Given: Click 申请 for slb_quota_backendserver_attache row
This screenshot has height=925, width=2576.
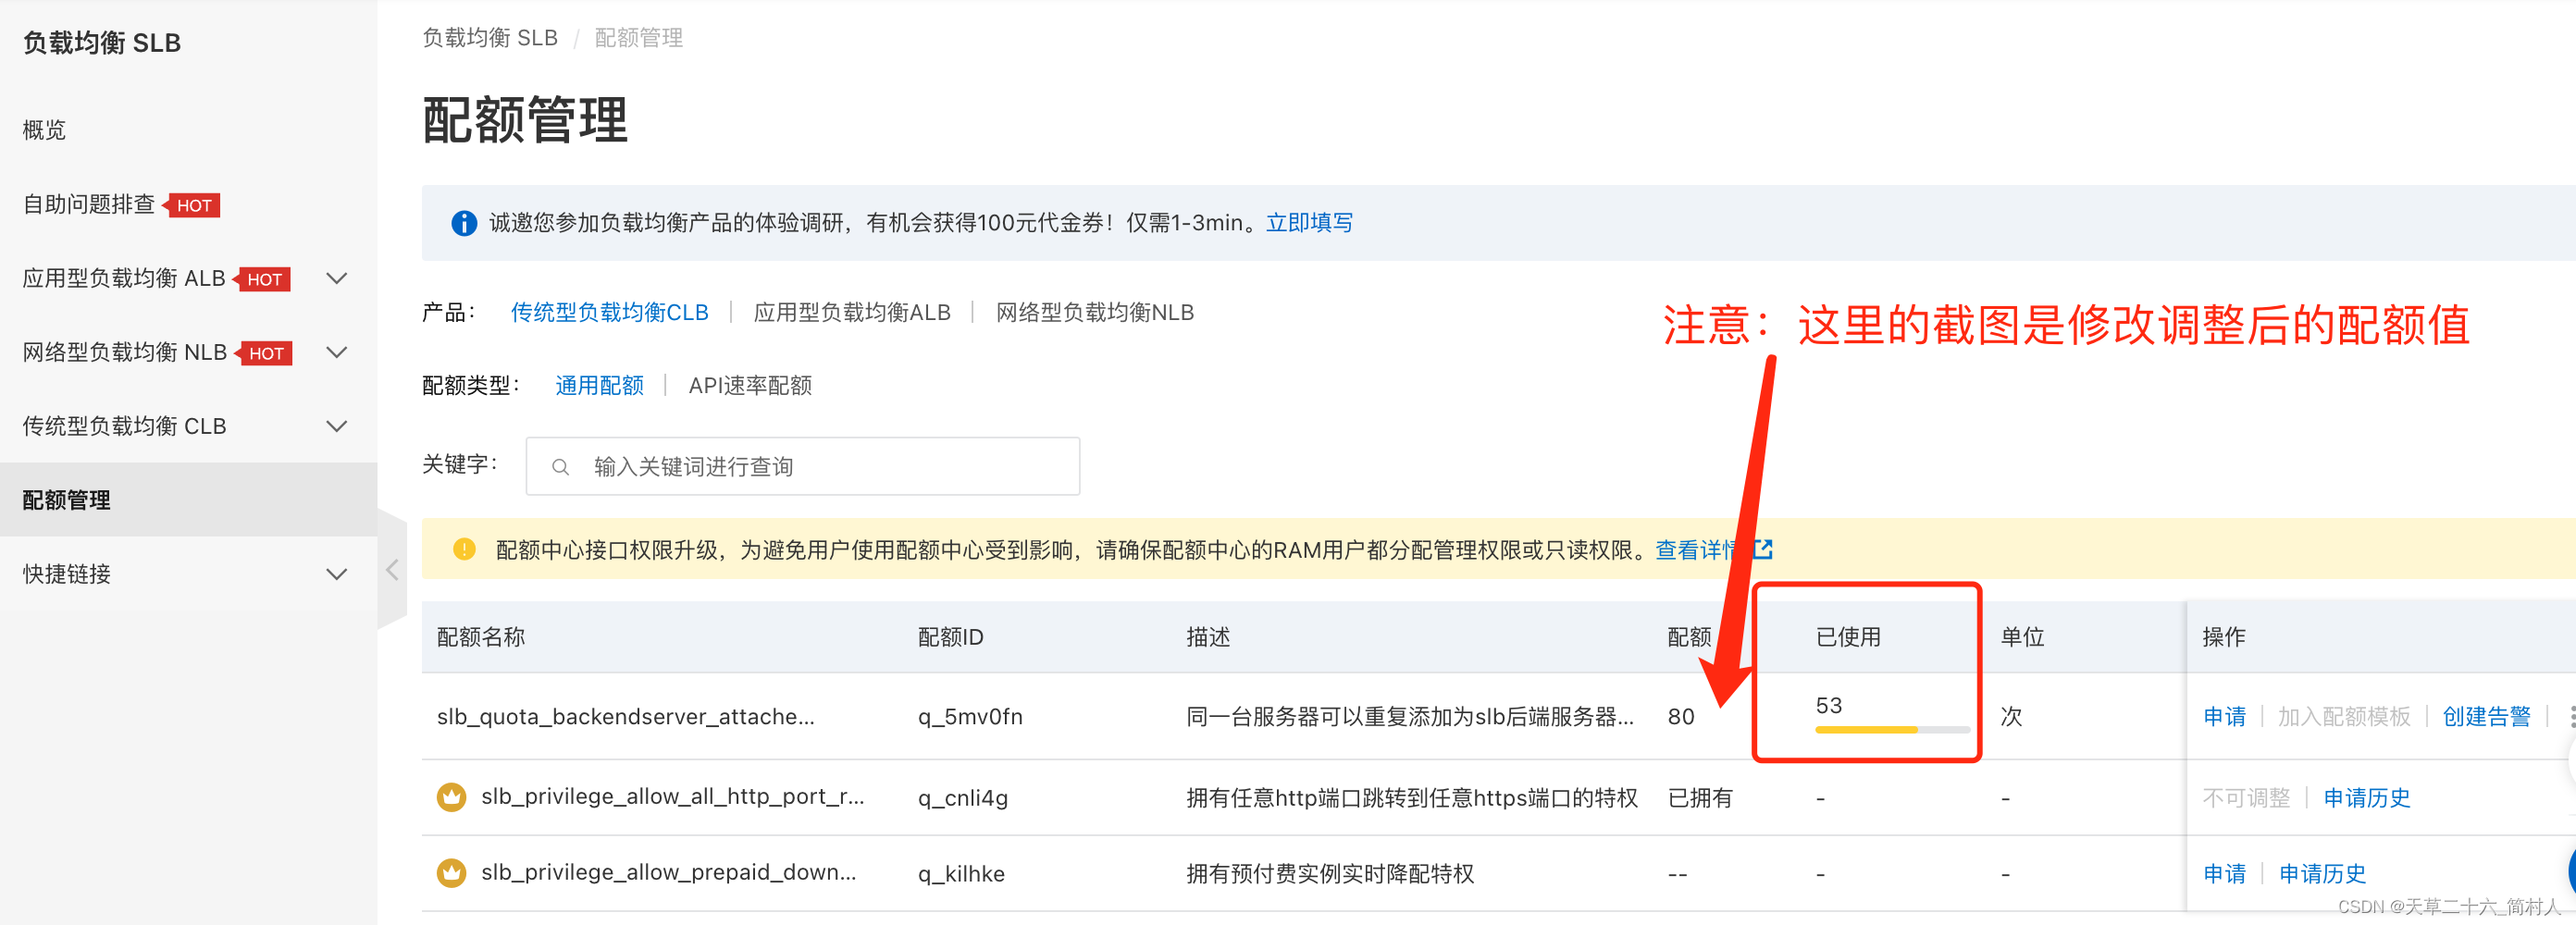Looking at the screenshot, I should [x=2224, y=716].
